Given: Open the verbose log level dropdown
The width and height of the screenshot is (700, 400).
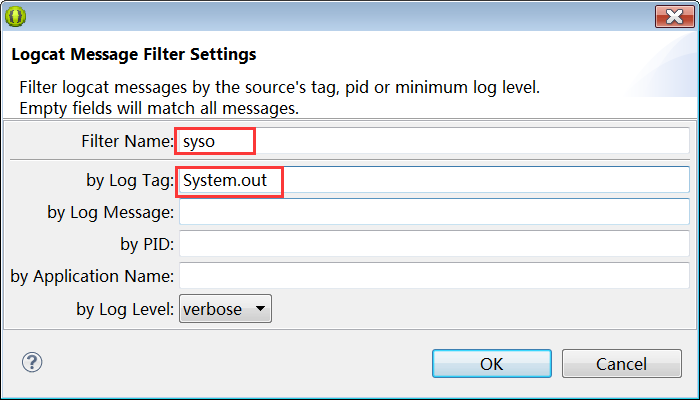Looking at the screenshot, I should click(225, 309).
